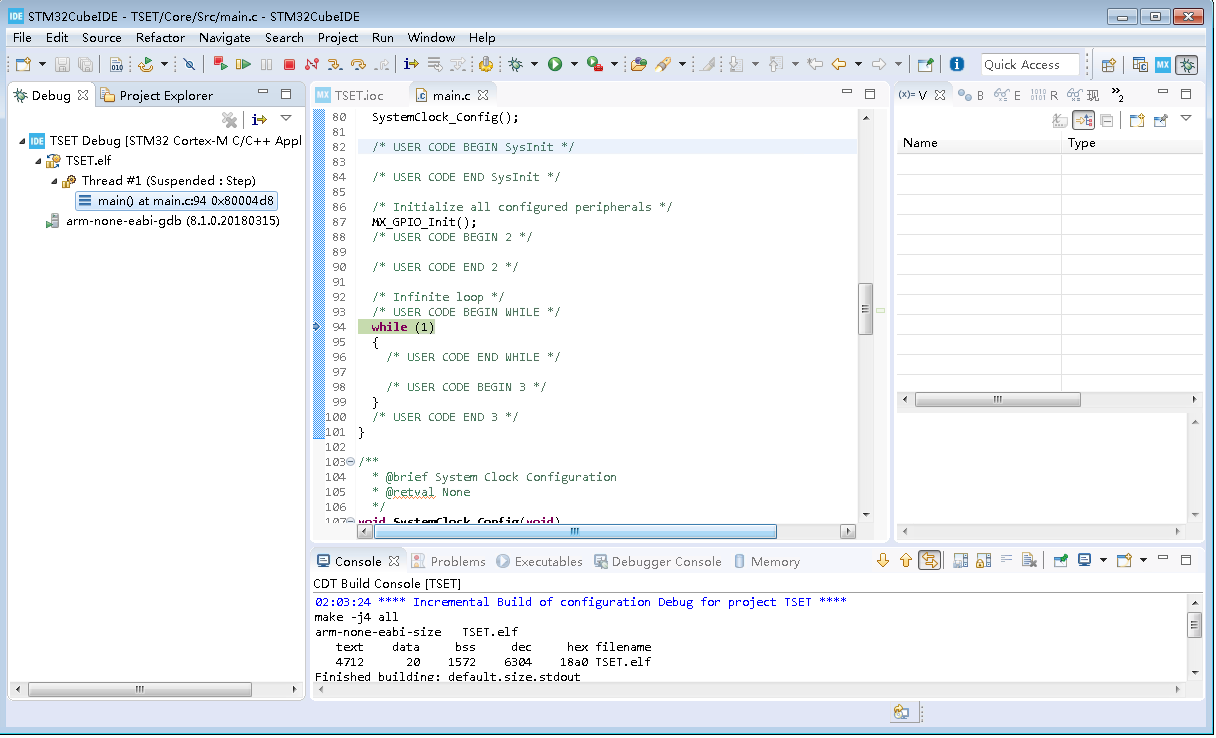Click Remove All Terminated Launches icon
The image size is (1216, 738).
(x=229, y=119)
